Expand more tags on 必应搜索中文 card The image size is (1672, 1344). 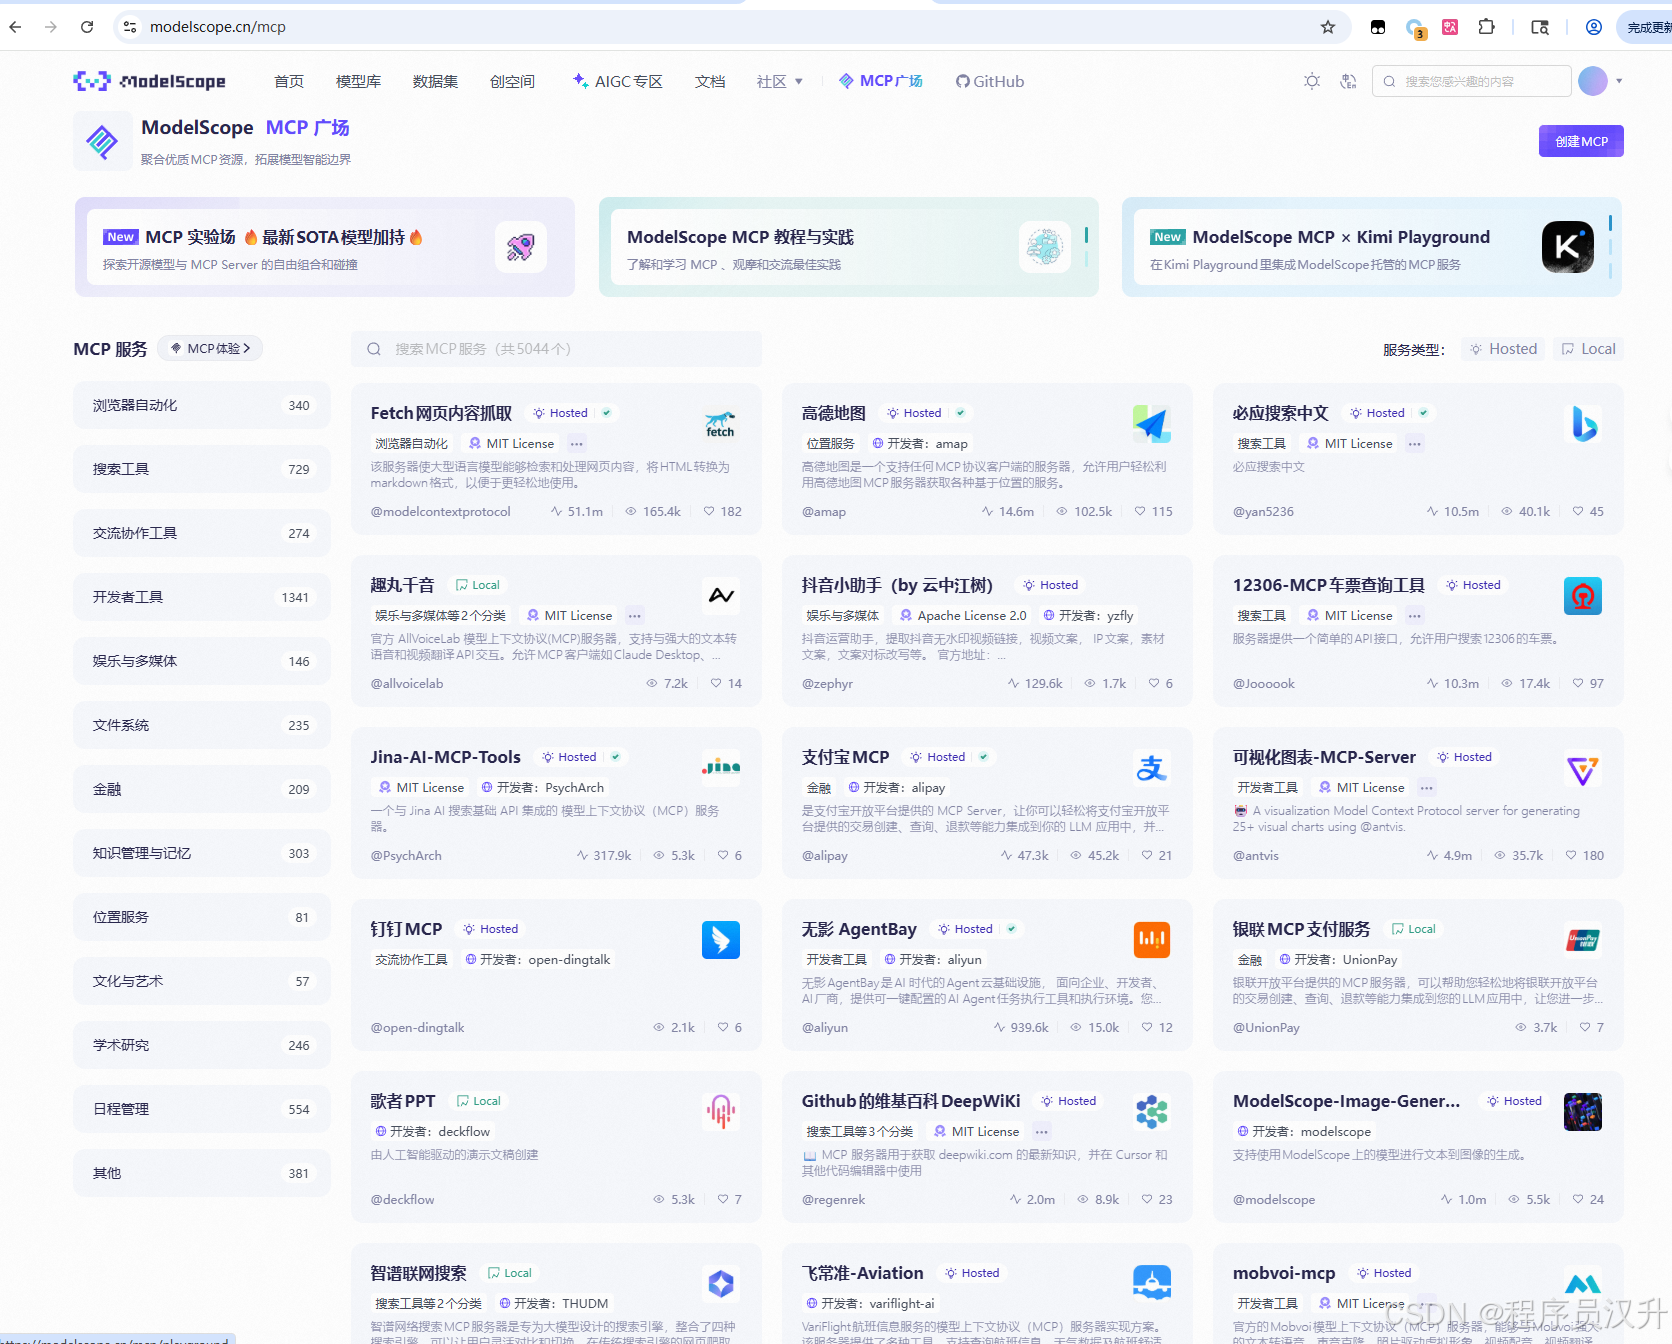[1414, 444]
